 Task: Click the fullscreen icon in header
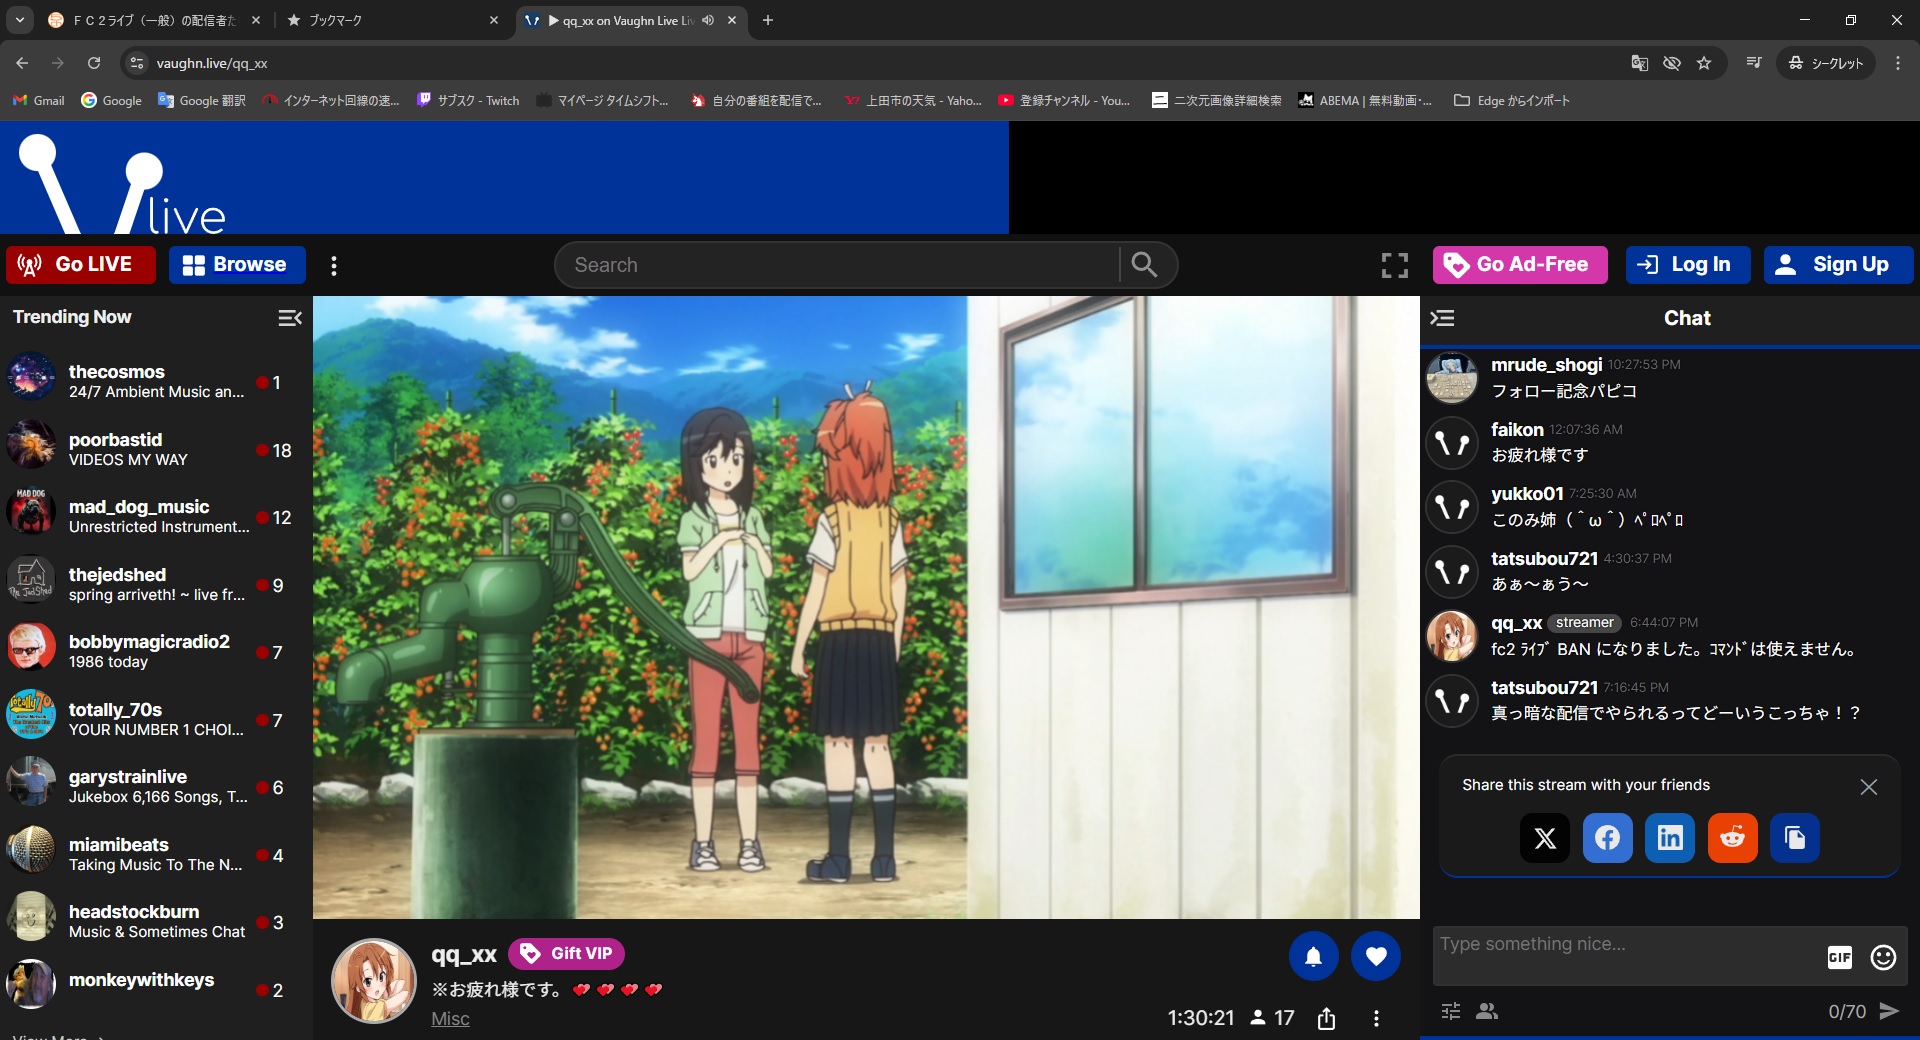(1394, 265)
